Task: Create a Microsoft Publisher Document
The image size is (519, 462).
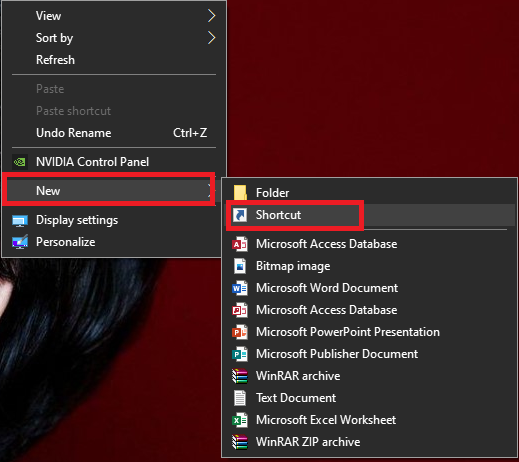Action: point(369,354)
